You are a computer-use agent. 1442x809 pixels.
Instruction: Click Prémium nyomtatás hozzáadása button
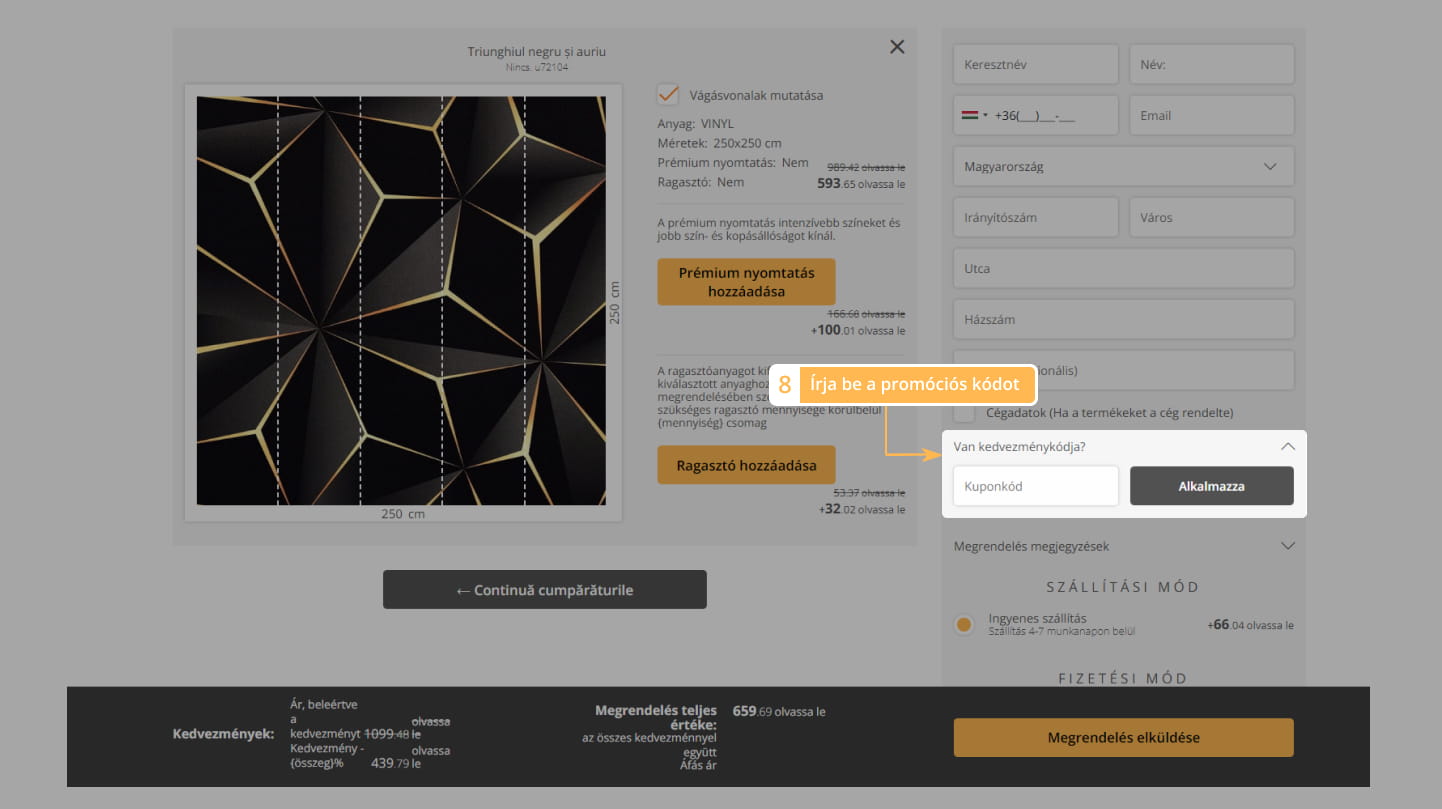pos(746,282)
